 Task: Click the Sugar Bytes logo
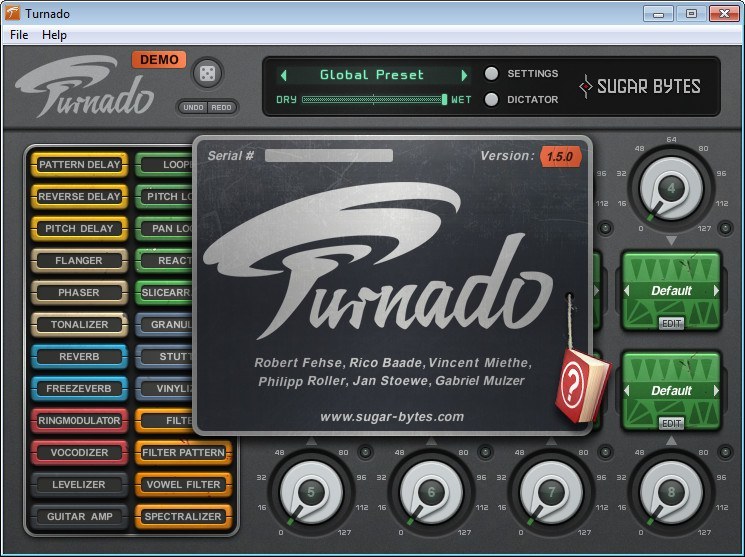click(640, 86)
